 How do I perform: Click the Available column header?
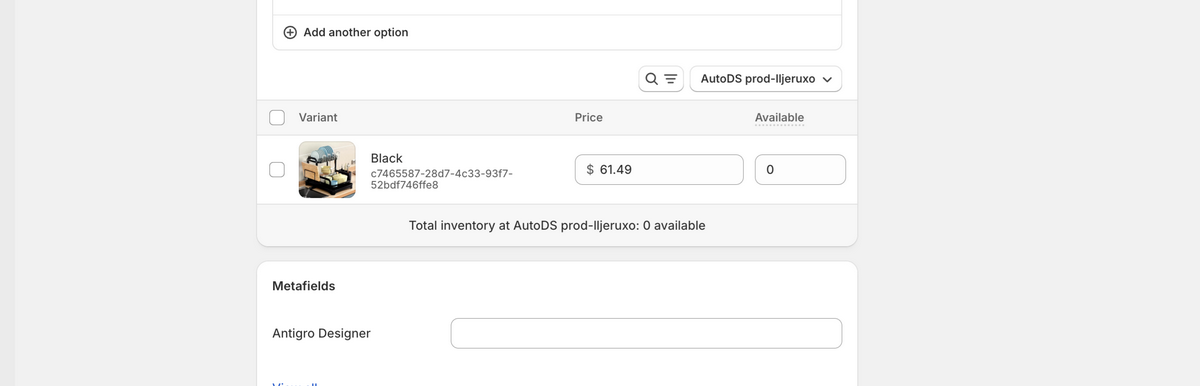click(779, 117)
